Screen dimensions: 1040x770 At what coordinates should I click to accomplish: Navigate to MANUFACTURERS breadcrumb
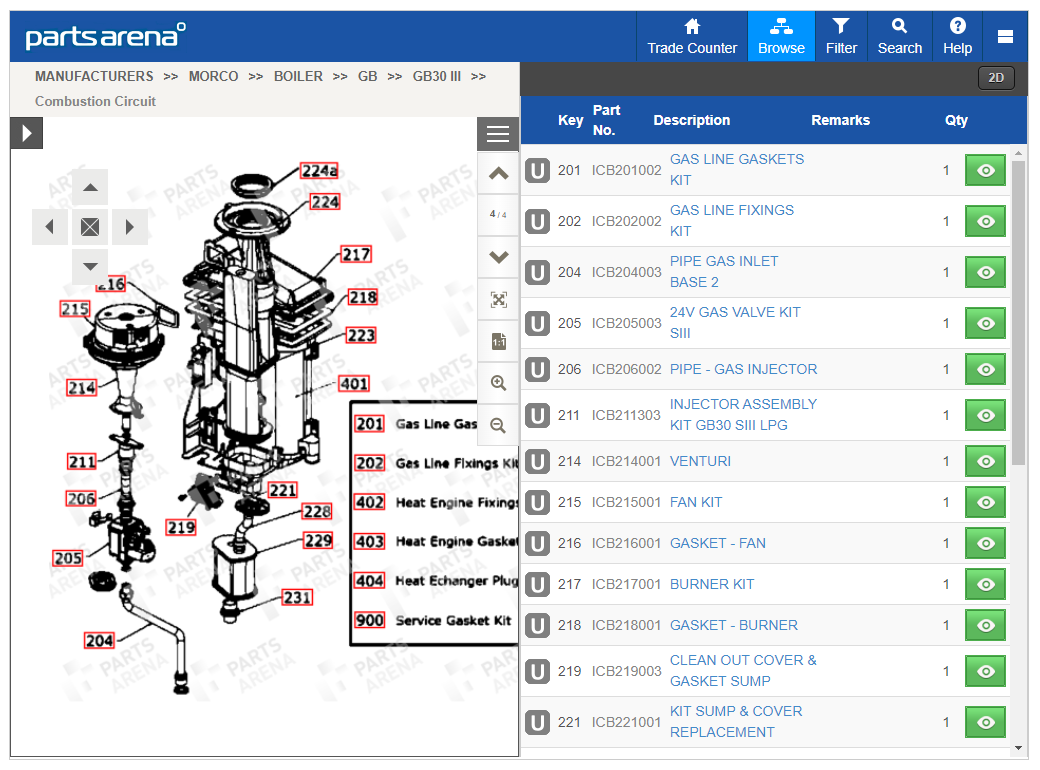click(x=94, y=76)
